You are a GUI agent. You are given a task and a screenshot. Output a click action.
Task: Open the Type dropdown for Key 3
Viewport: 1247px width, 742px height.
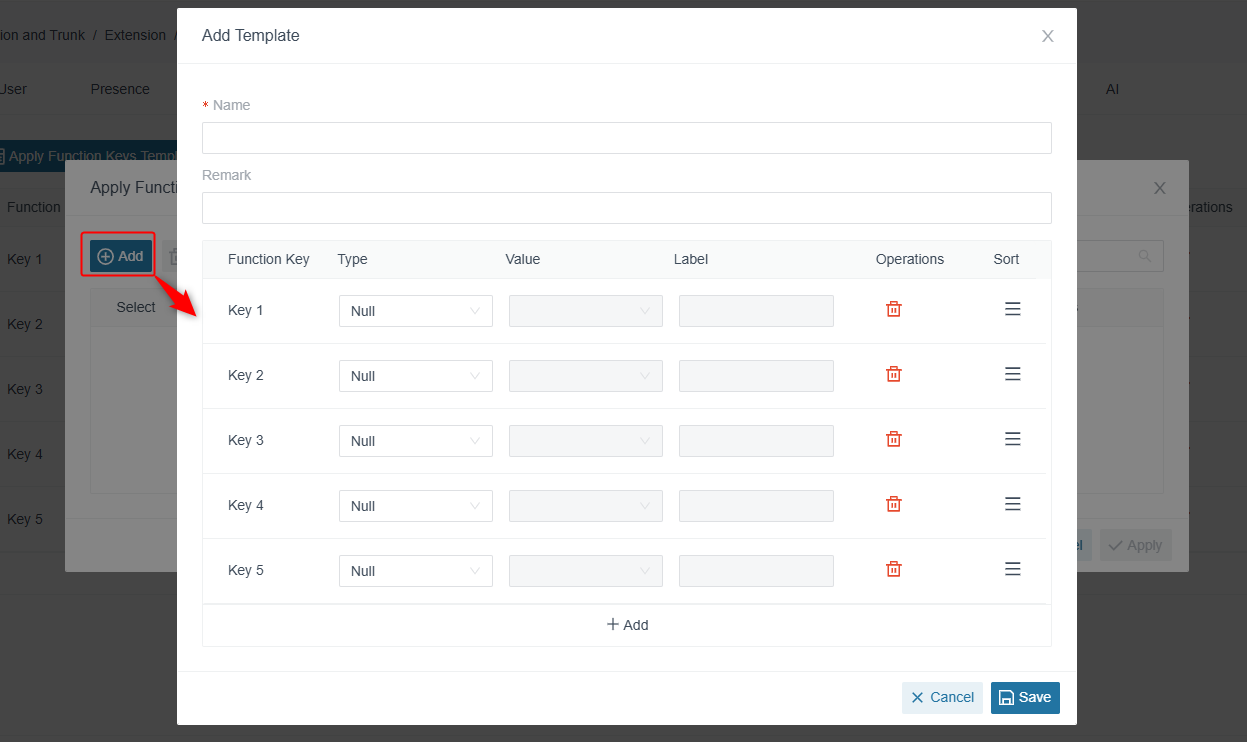pos(416,441)
